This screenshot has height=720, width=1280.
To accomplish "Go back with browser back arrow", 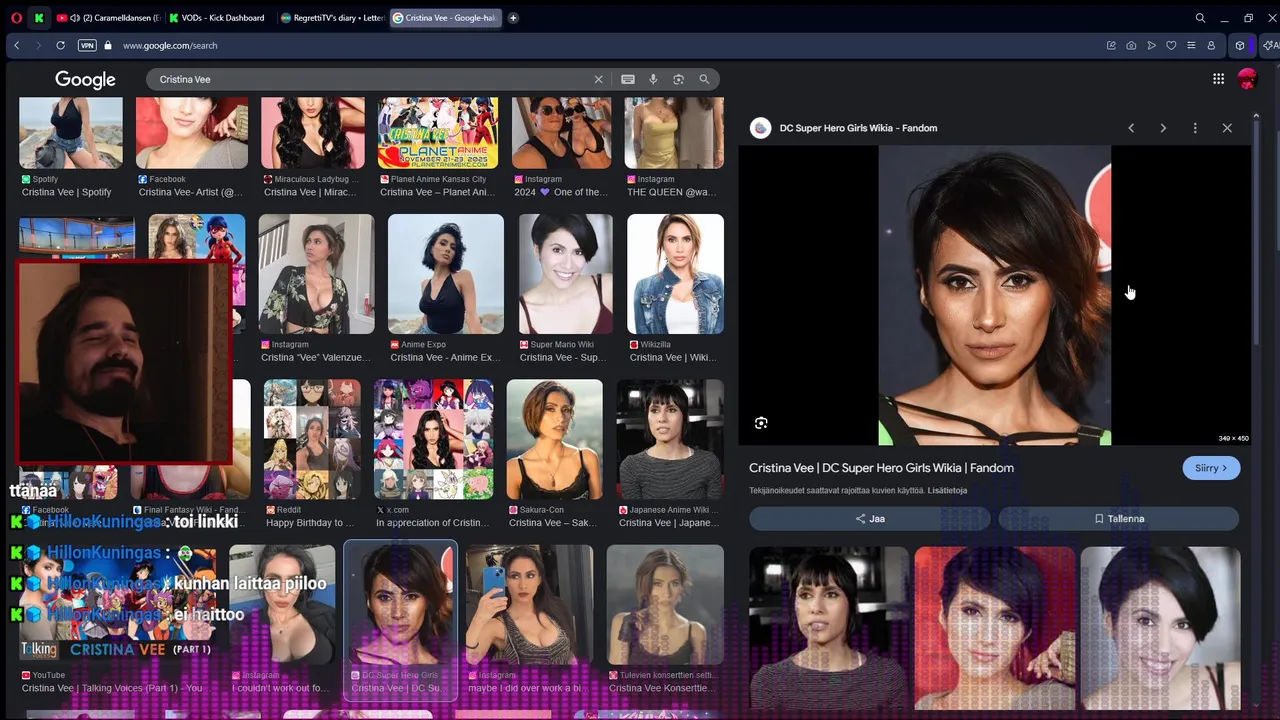I will 17,45.
